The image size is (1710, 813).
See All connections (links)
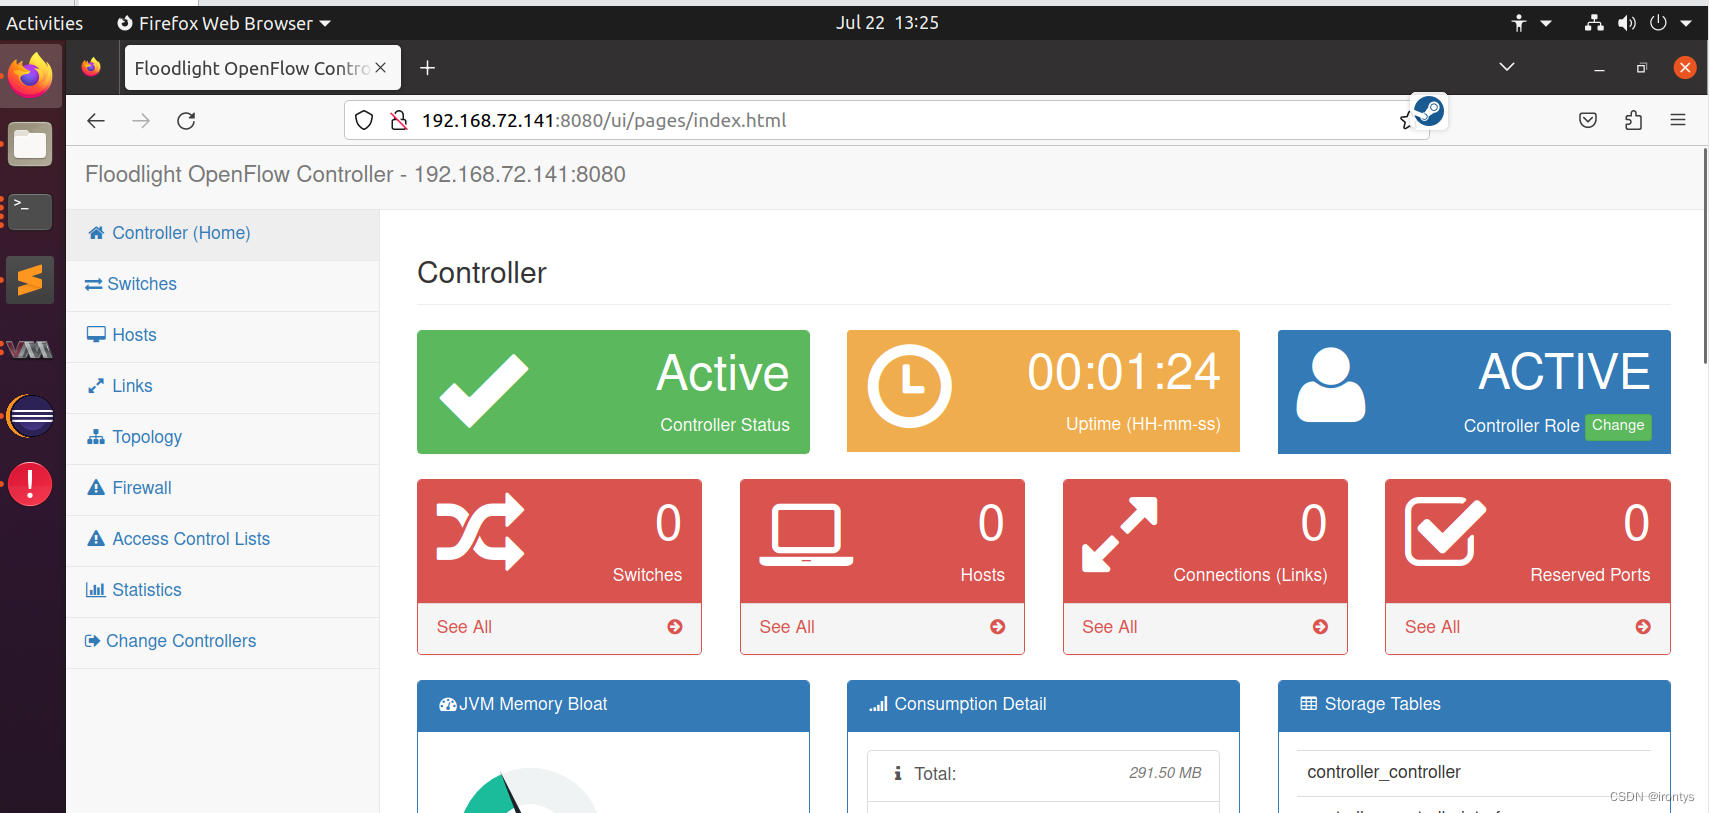[x=1110, y=627]
